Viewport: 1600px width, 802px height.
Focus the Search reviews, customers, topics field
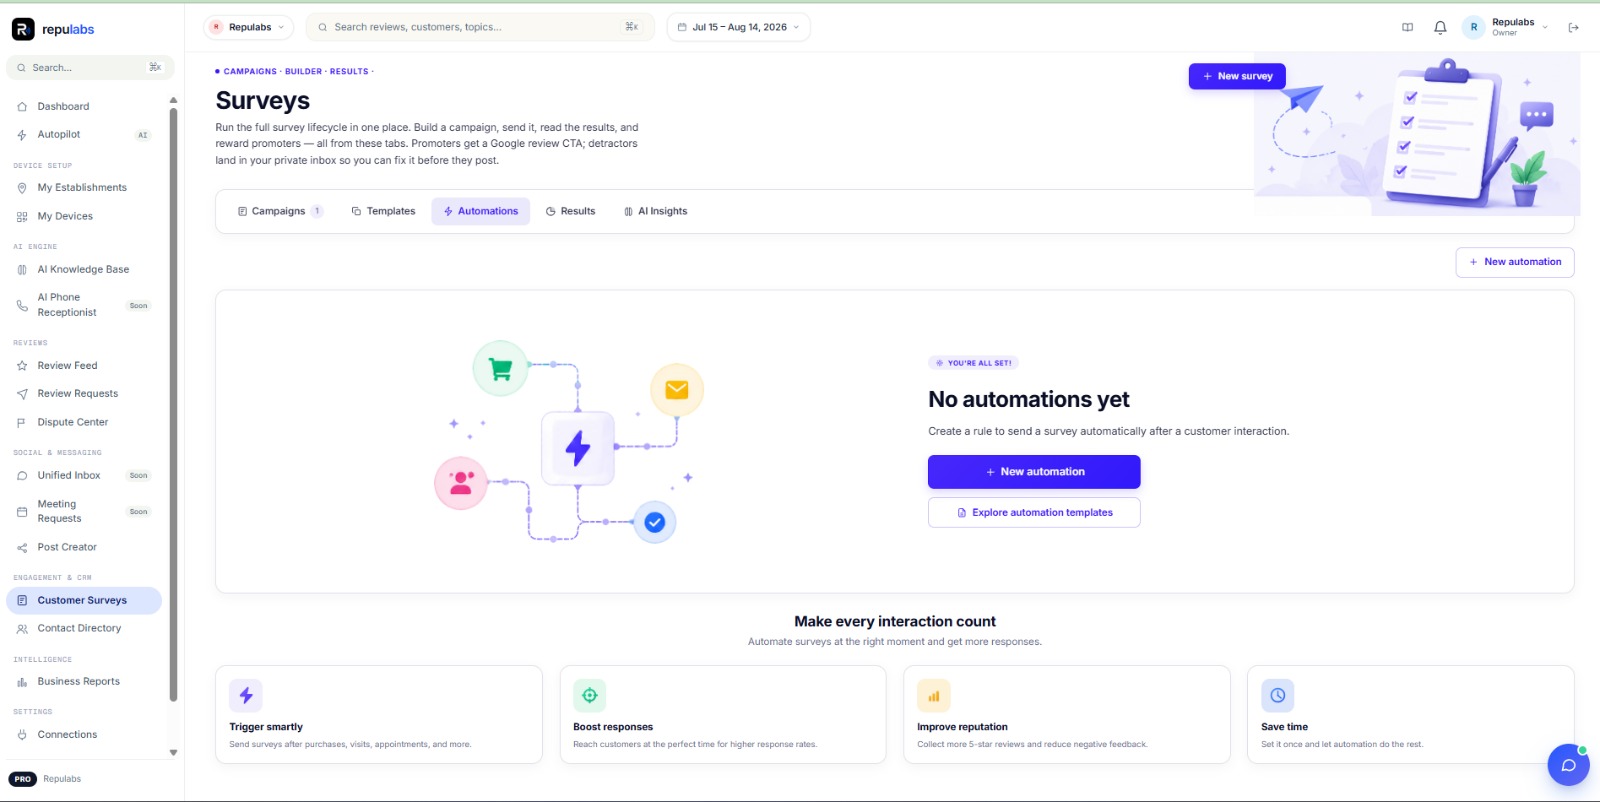[480, 27]
